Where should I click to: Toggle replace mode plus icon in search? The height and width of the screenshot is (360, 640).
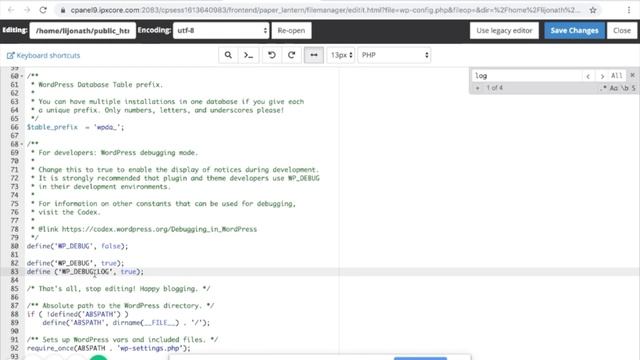tap(477, 88)
